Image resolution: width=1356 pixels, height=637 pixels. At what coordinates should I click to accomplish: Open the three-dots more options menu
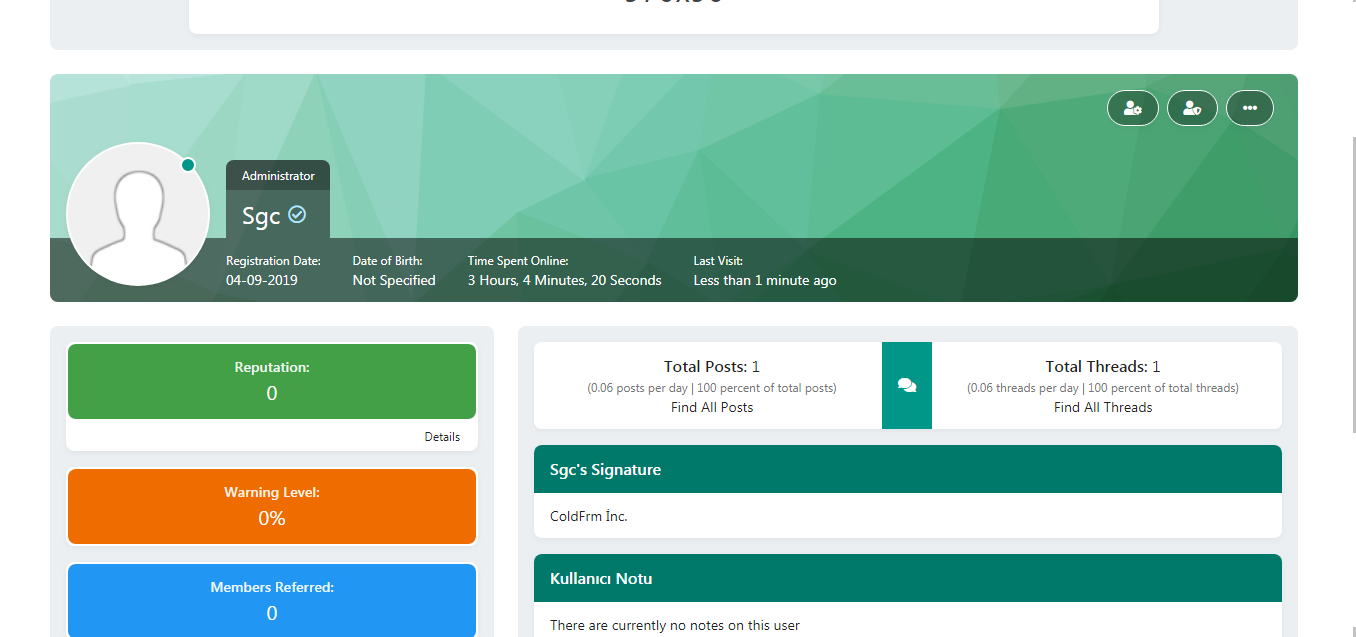click(1249, 108)
